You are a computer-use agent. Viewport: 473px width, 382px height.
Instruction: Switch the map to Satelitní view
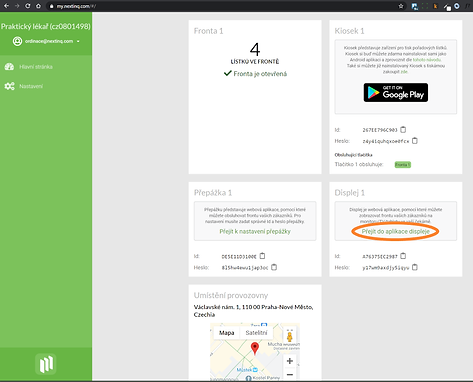[256, 333]
